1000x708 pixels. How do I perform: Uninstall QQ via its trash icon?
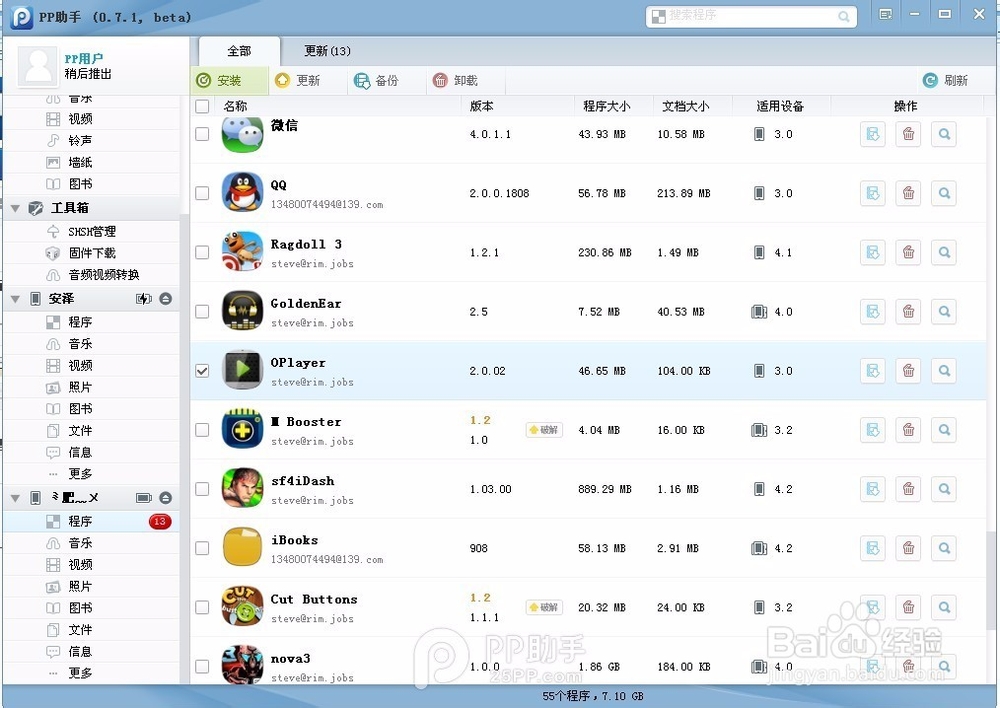coord(908,193)
